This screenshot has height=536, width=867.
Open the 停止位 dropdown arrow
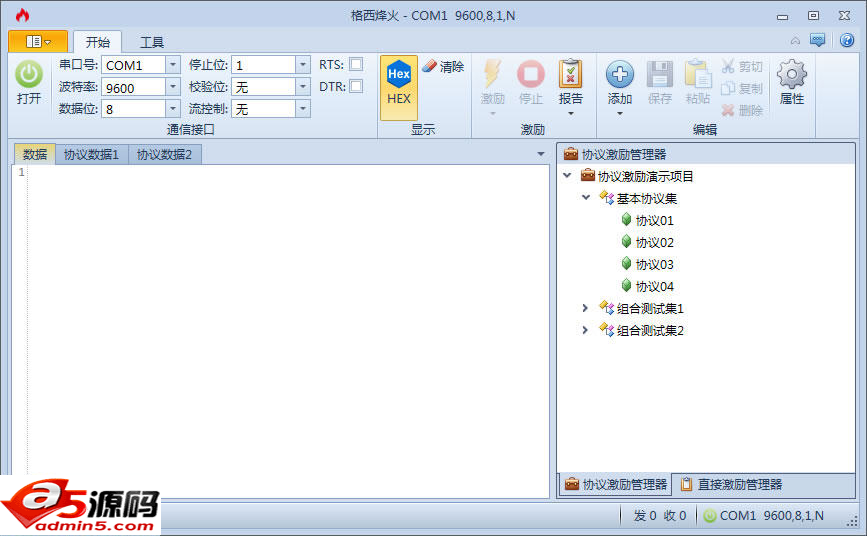tap(302, 65)
